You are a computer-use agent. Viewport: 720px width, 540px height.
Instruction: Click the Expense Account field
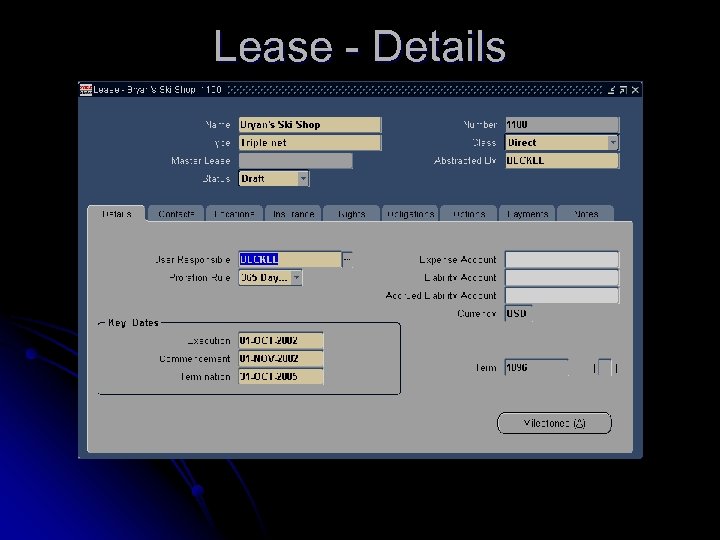(x=562, y=259)
